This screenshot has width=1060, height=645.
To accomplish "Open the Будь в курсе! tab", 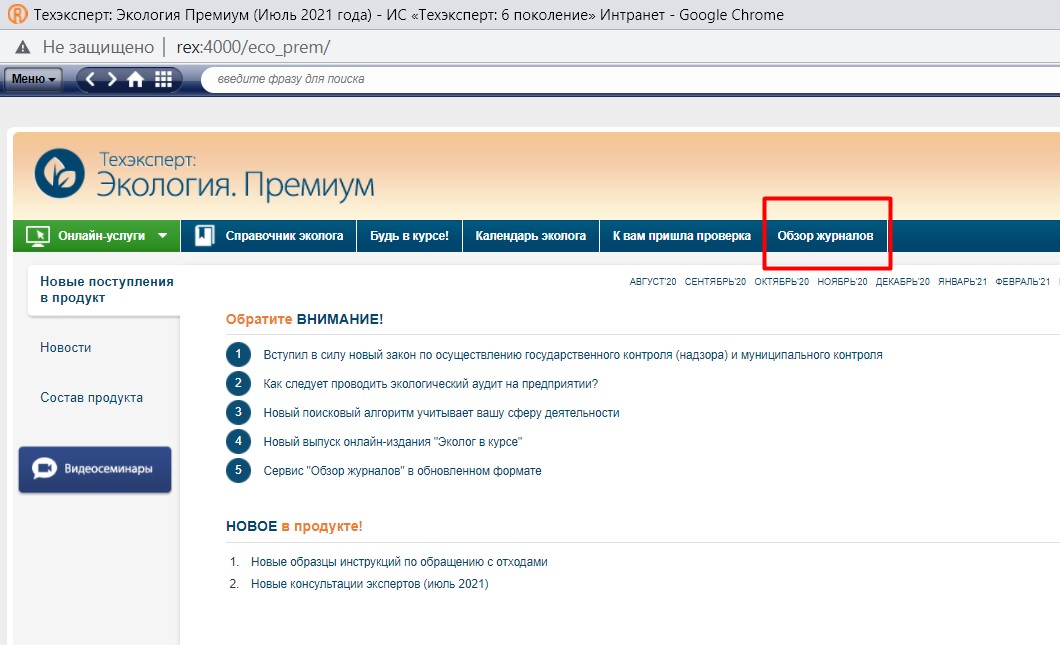I will 410,236.
